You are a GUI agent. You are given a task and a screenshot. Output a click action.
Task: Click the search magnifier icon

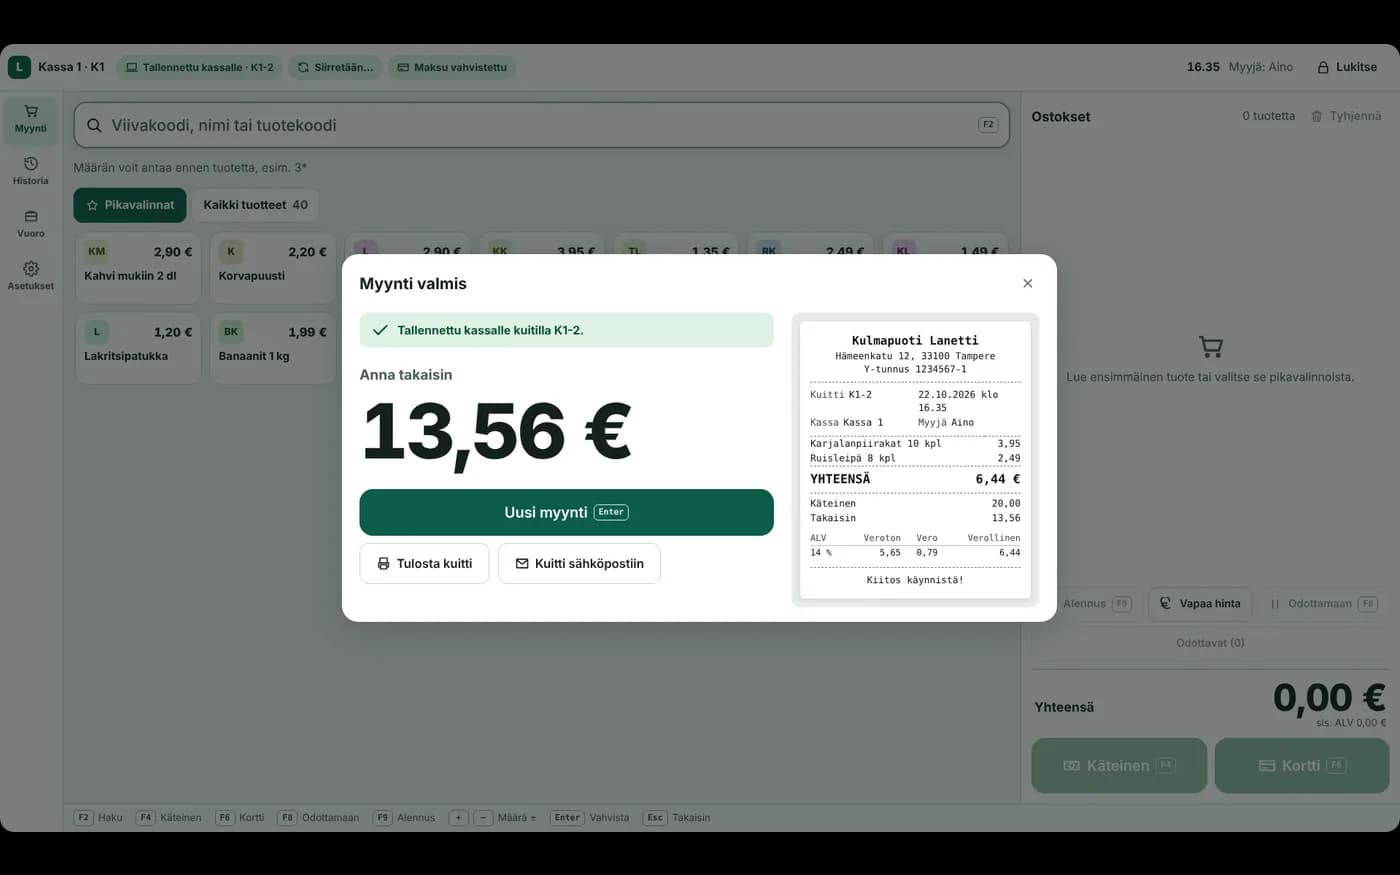(x=94, y=125)
